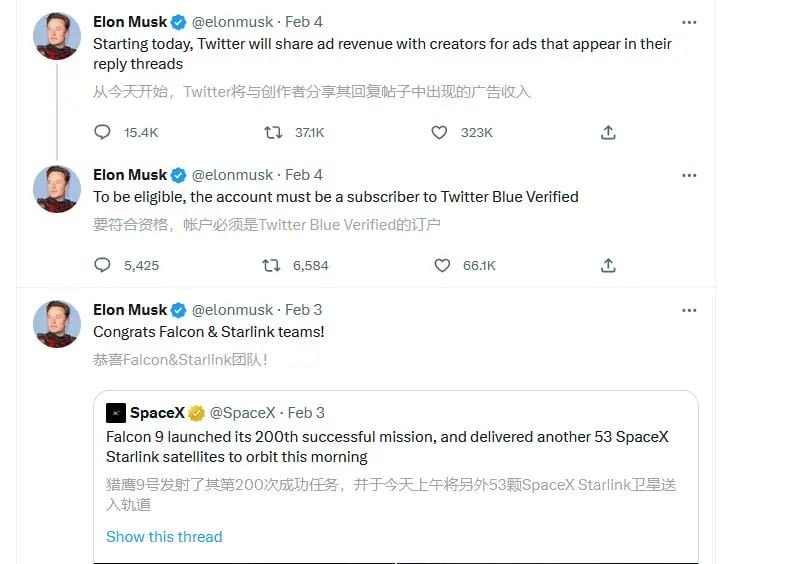The width and height of the screenshot is (787, 564).
Task: Click the SpaceX gold verified badge
Action: point(196,413)
